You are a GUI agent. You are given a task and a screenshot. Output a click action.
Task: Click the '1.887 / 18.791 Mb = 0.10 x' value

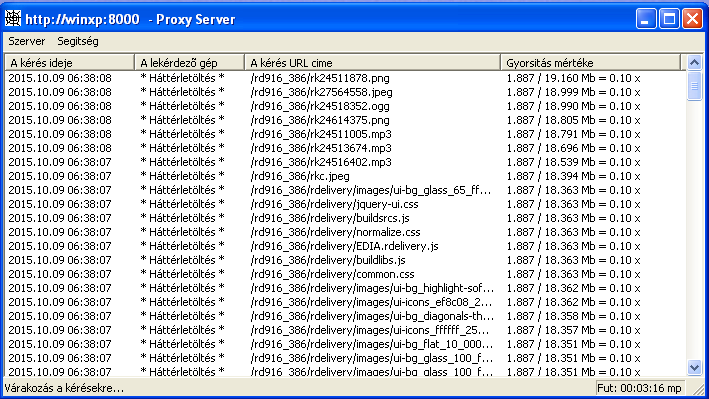573,134
